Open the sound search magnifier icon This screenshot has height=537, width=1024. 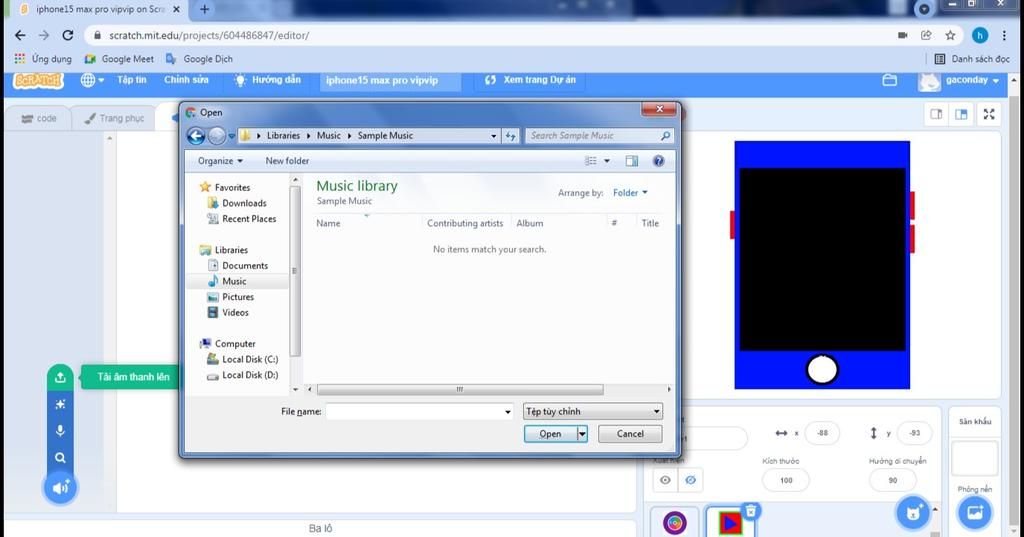(x=60, y=458)
